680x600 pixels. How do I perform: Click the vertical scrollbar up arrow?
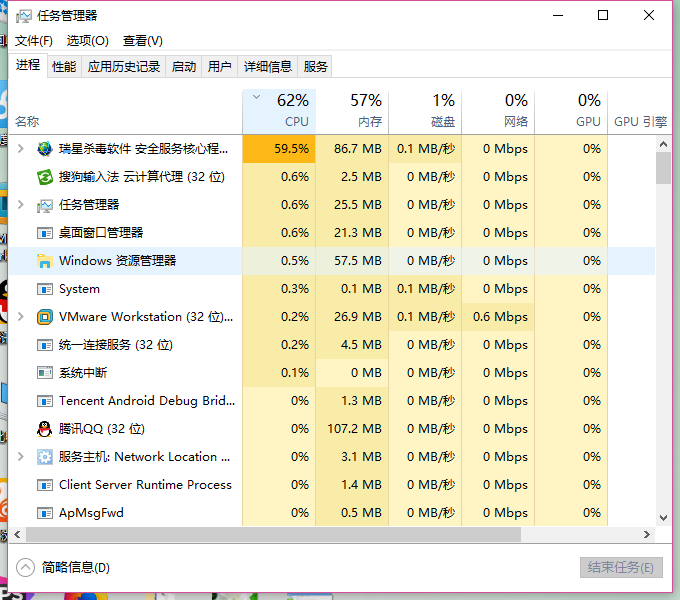[664, 144]
